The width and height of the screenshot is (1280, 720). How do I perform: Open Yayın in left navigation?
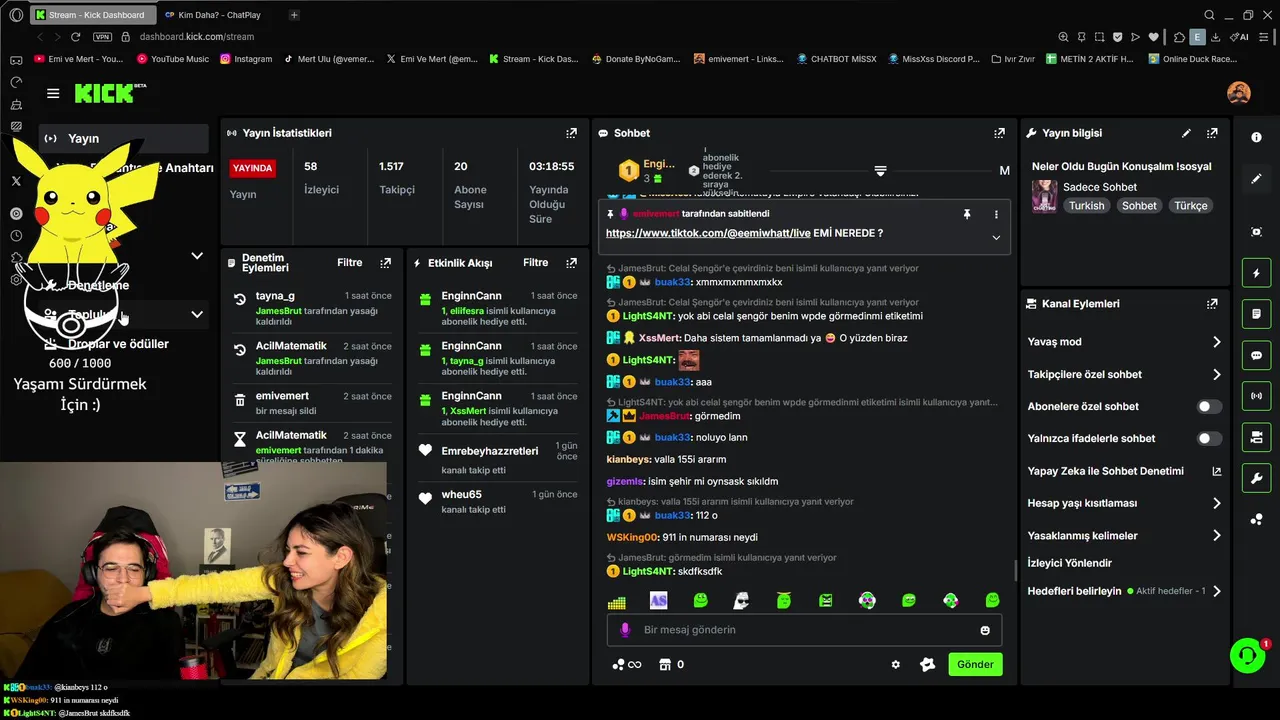click(x=124, y=138)
